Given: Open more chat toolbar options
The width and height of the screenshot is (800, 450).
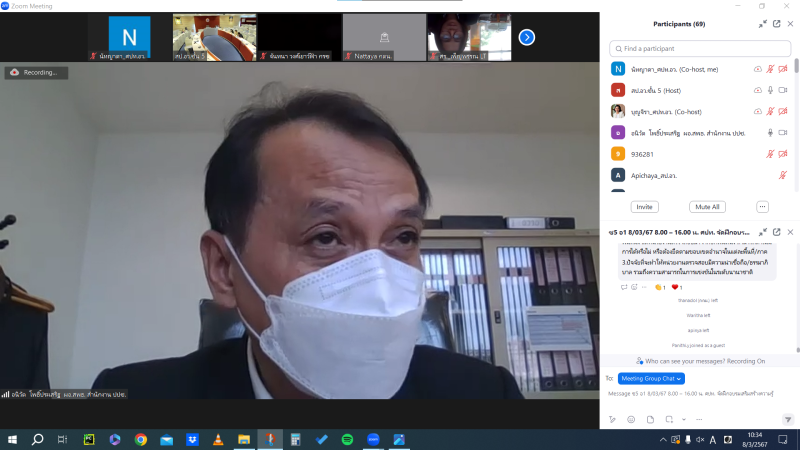Looking at the screenshot, I should click(699, 419).
